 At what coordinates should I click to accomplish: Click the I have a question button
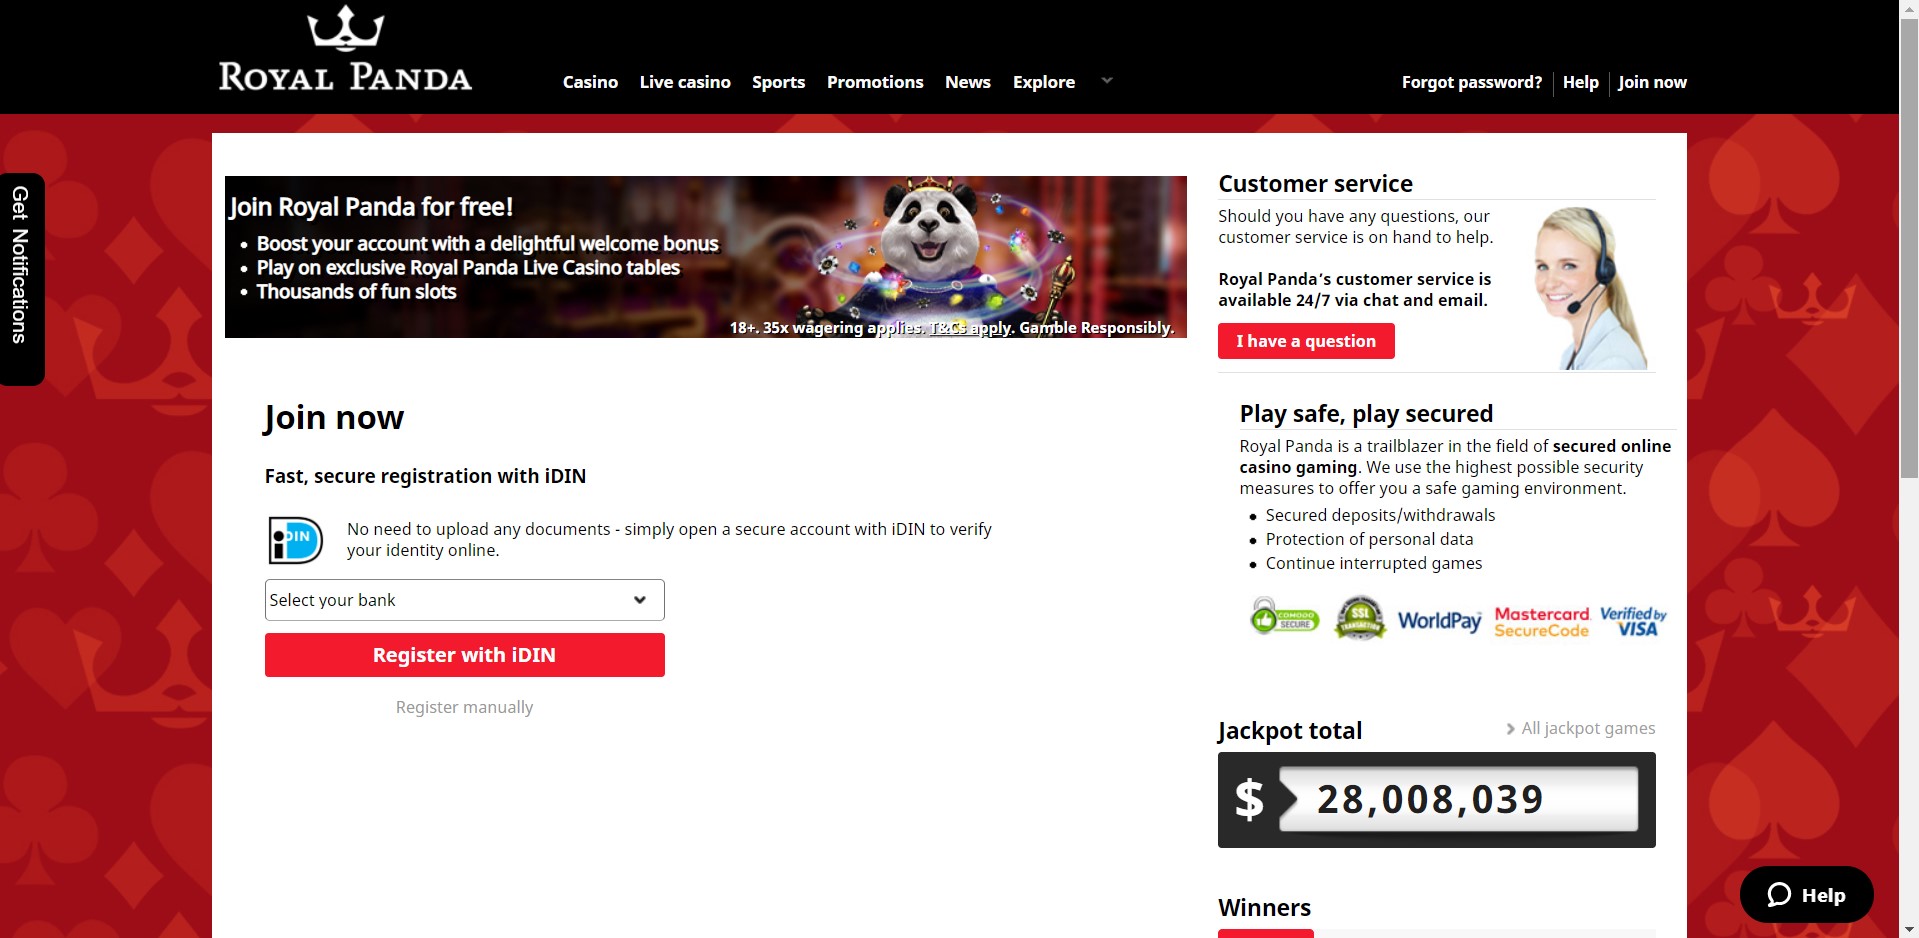[1305, 341]
